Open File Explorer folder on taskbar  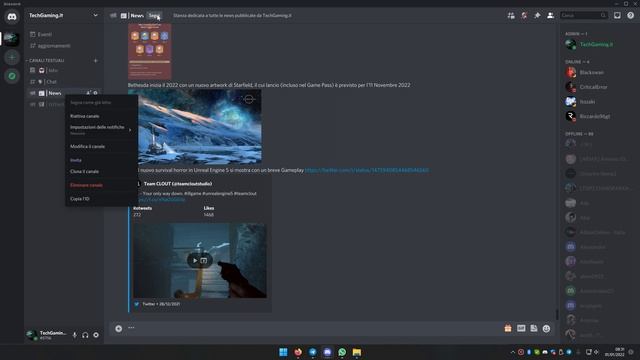click(357, 352)
